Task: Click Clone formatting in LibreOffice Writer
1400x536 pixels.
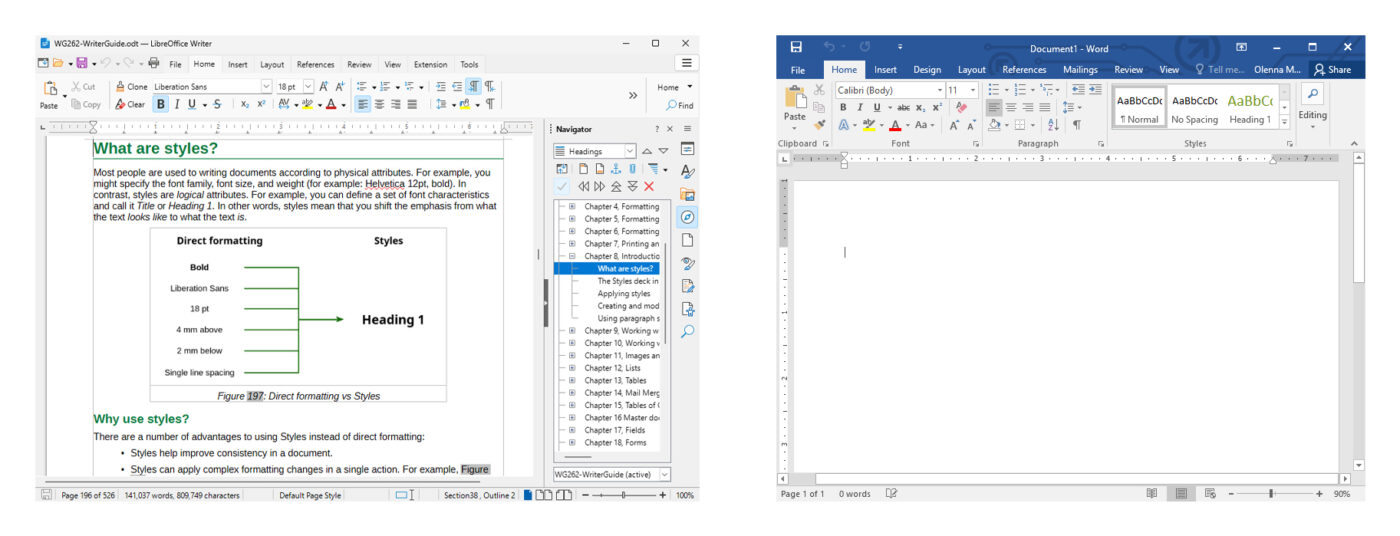Action: 131,87
